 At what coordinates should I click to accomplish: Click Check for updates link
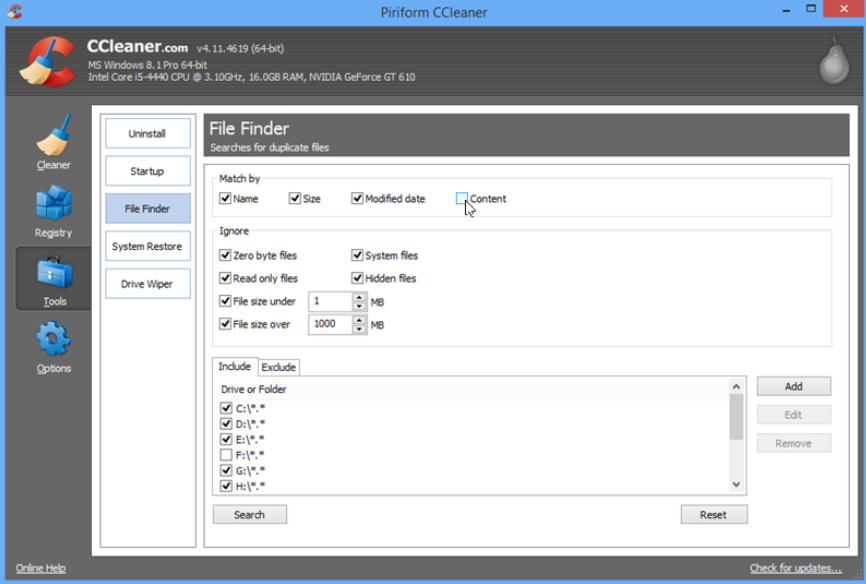[795, 568]
